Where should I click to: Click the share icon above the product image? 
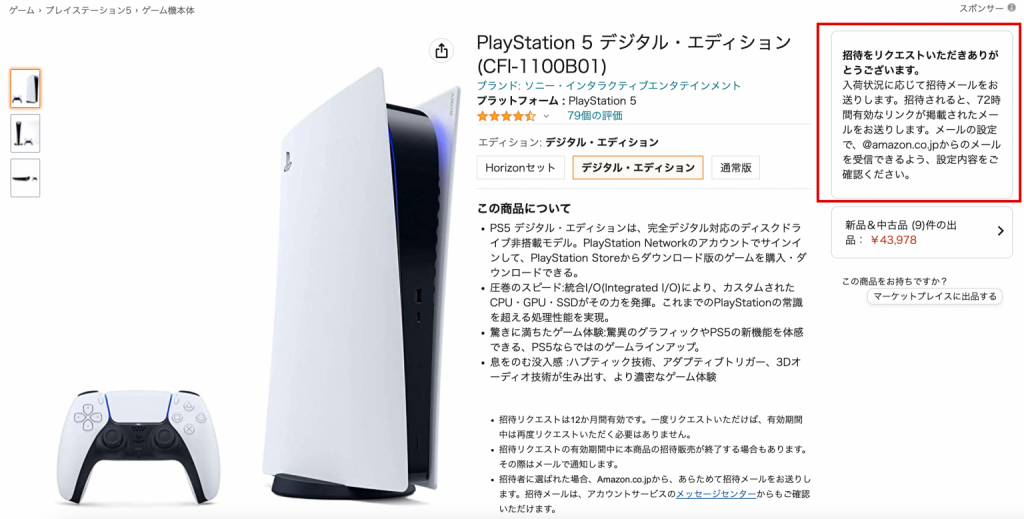(x=441, y=50)
